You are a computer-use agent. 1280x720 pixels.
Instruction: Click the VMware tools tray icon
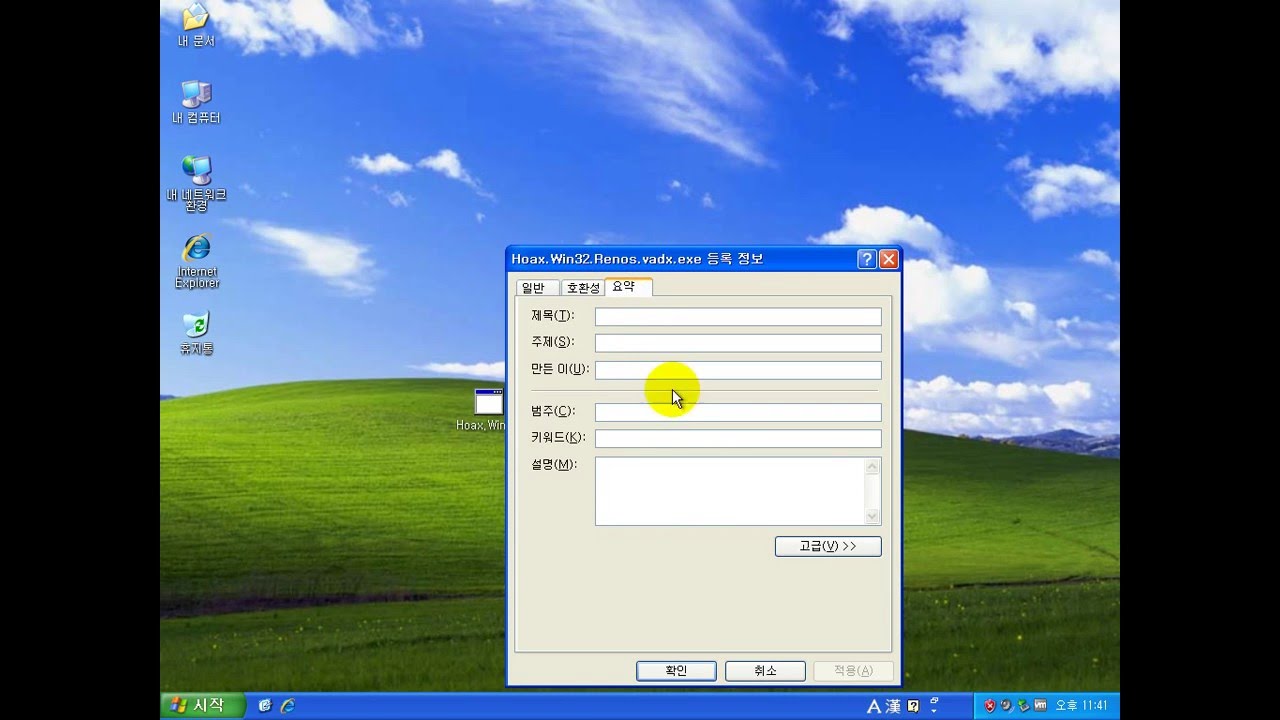pos(1040,705)
